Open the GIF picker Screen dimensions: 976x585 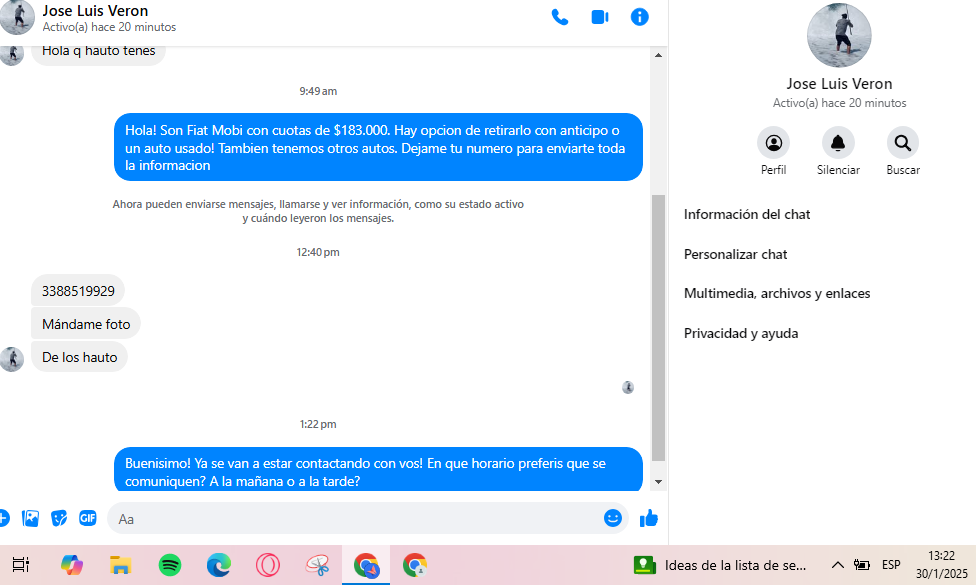(88, 518)
